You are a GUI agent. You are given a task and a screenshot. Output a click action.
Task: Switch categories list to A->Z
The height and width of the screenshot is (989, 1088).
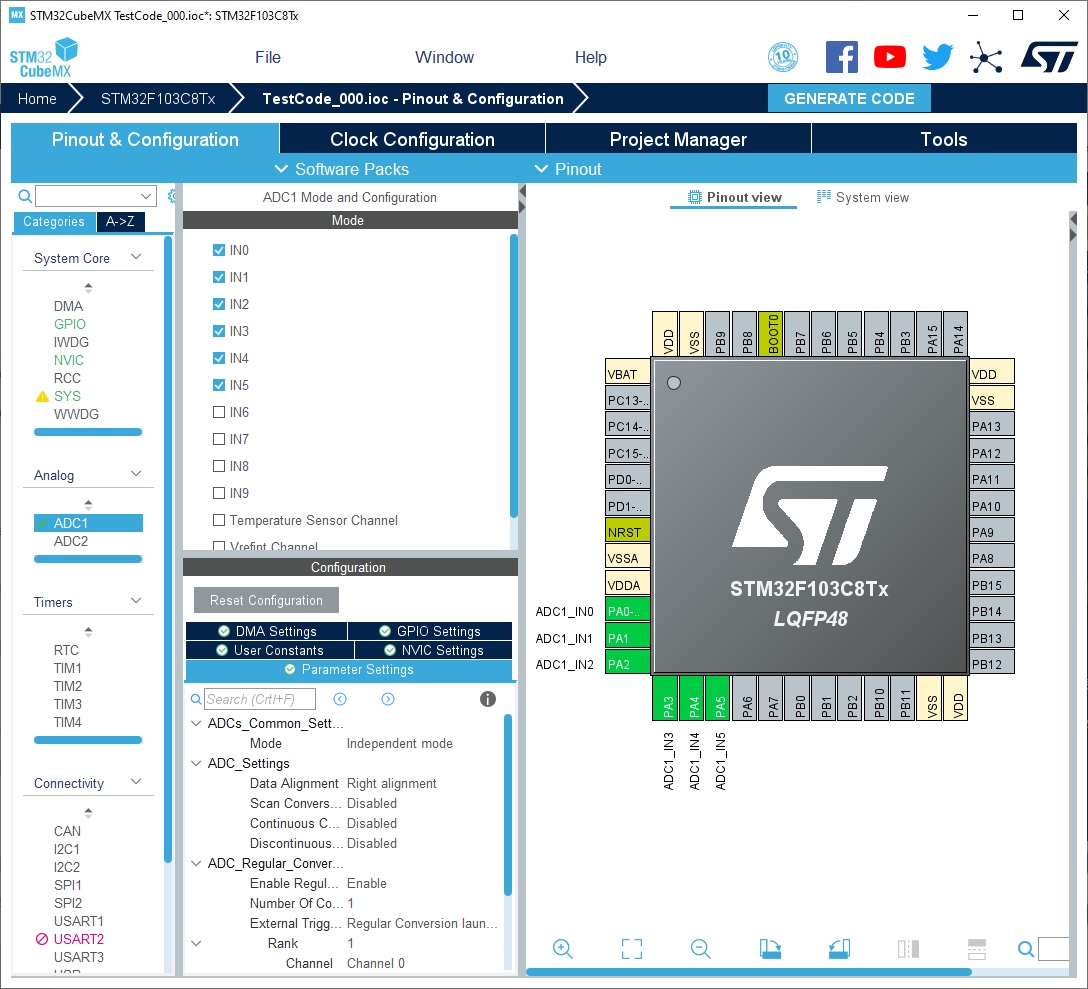coord(120,221)
